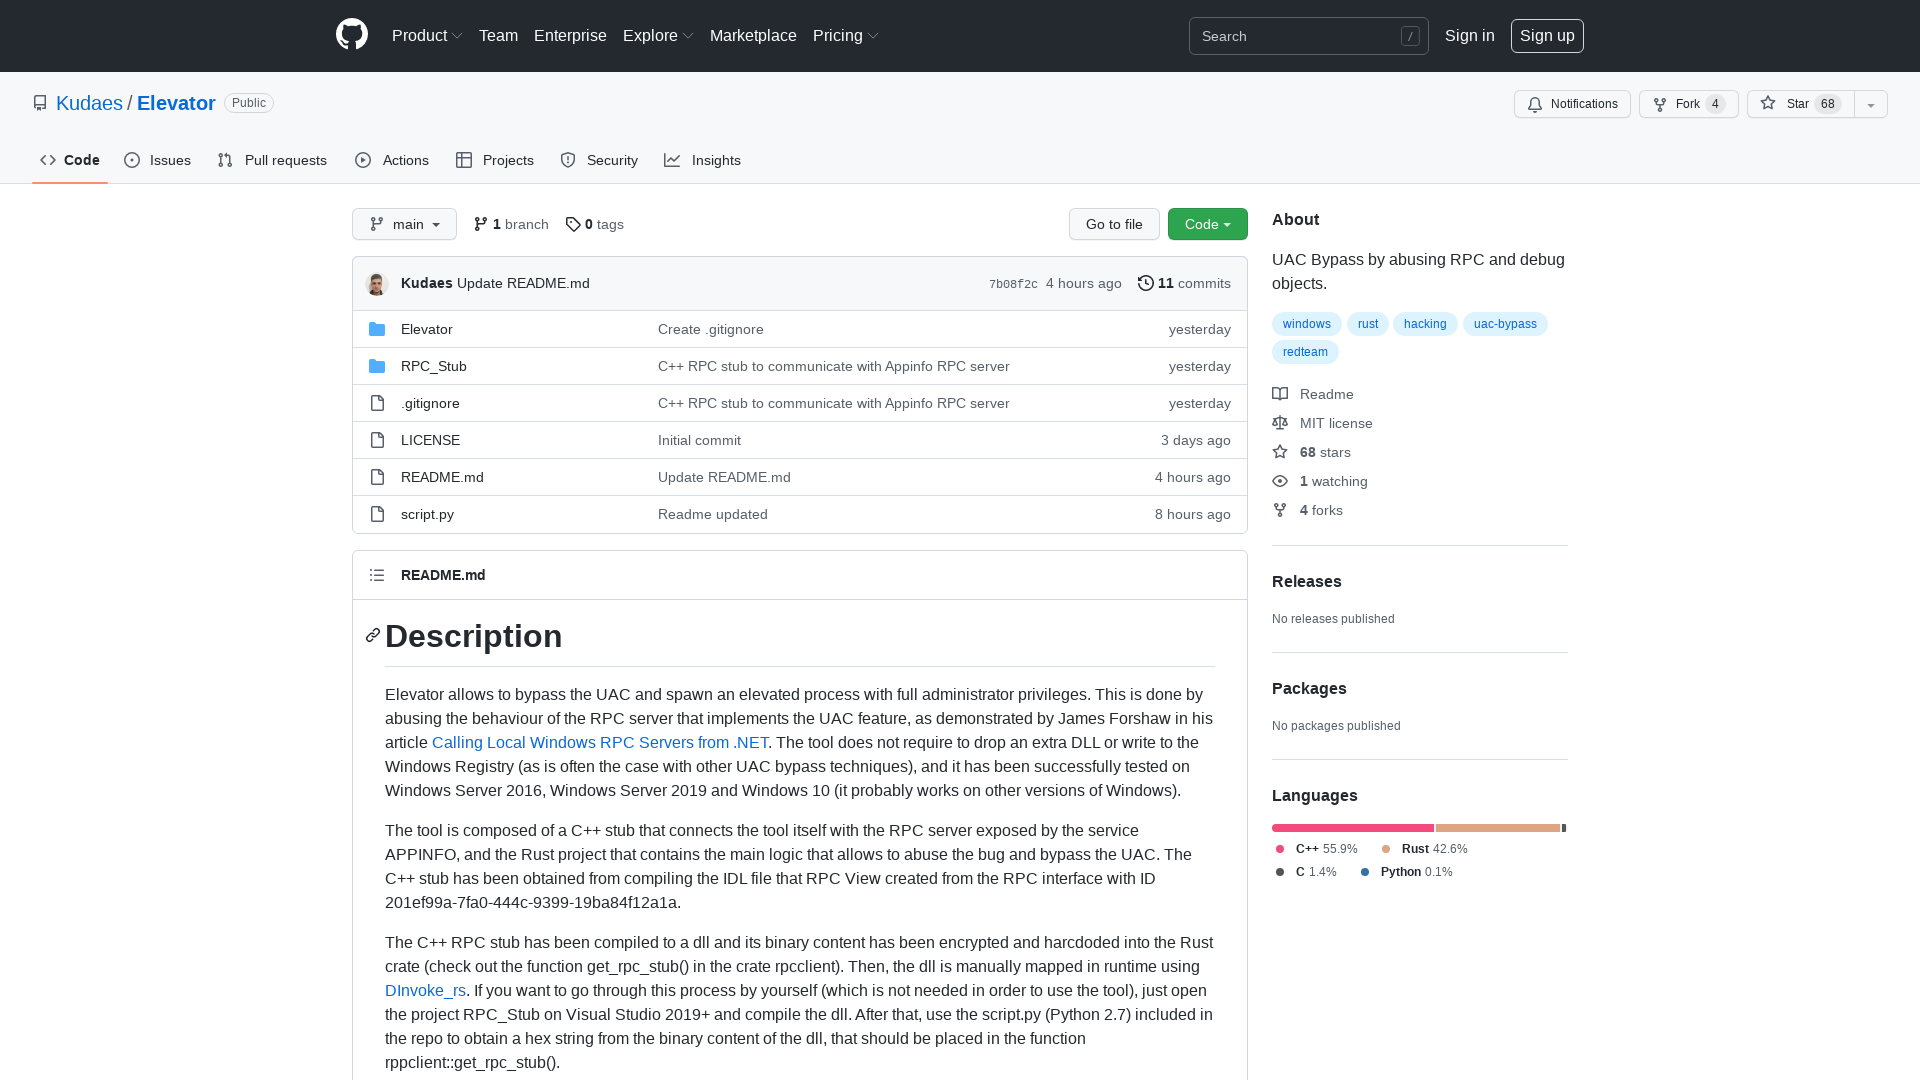Open the main branch selector

point(404,224)
